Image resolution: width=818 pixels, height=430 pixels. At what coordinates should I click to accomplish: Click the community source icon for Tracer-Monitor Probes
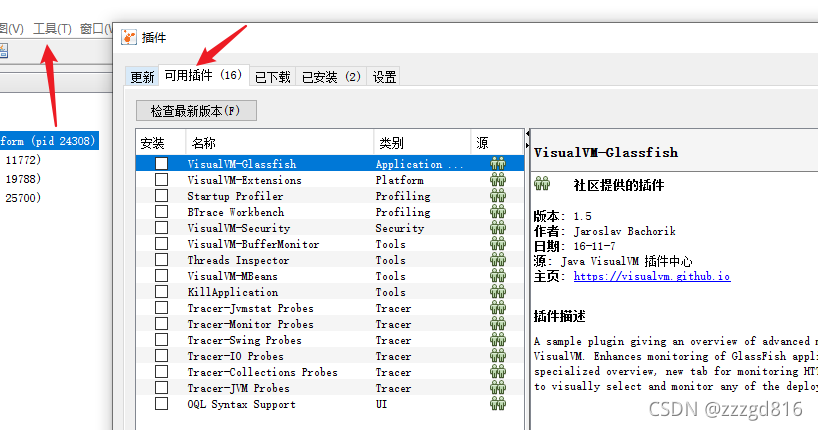point(498,324)
